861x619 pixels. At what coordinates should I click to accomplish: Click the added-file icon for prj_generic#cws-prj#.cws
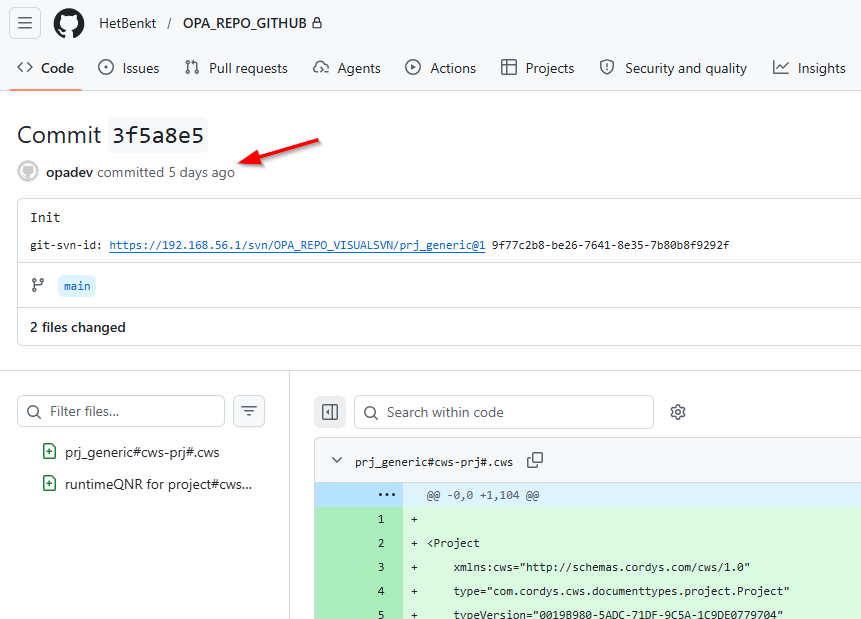[x=49, y=451]
